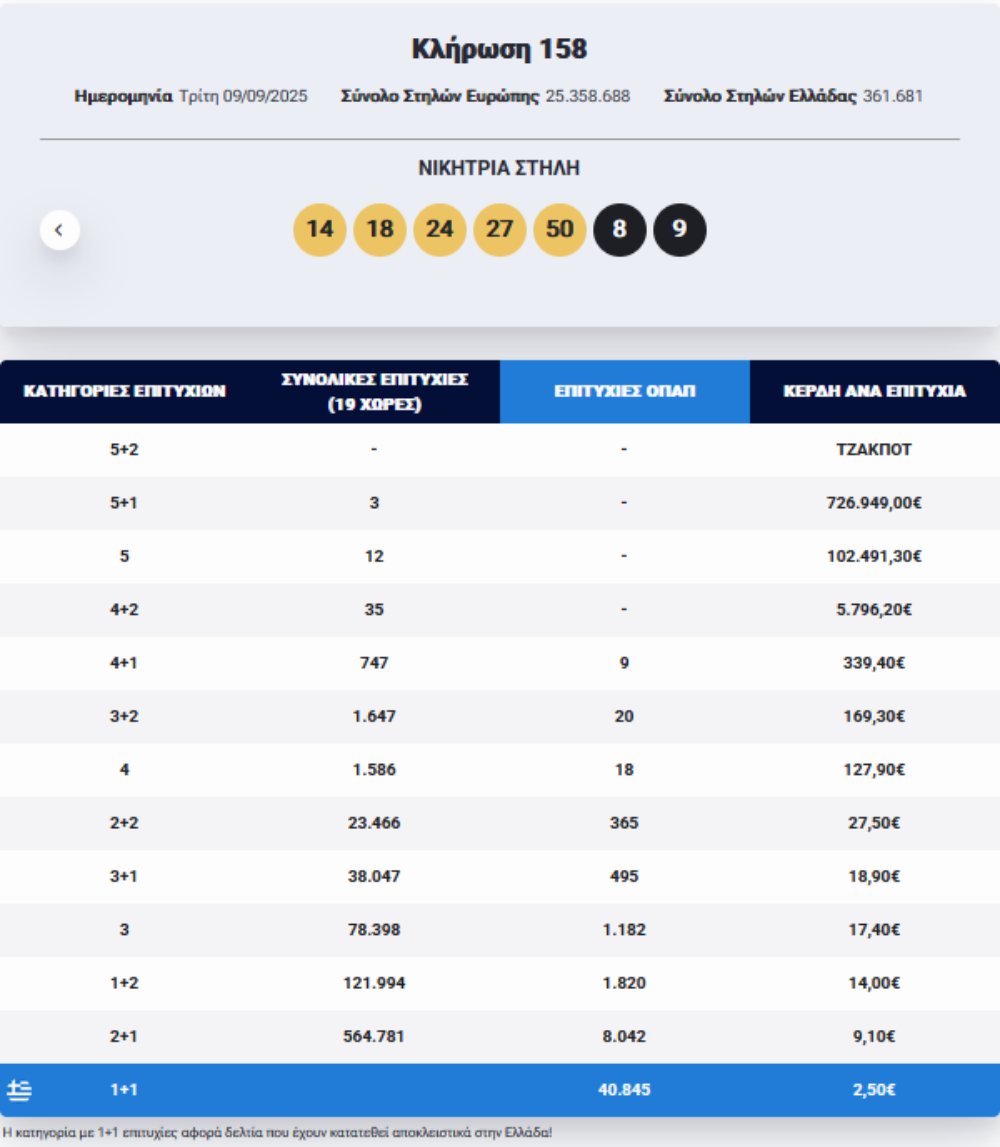Select winning number ball 14
1000x1147 pixels.
pos(320,230)
